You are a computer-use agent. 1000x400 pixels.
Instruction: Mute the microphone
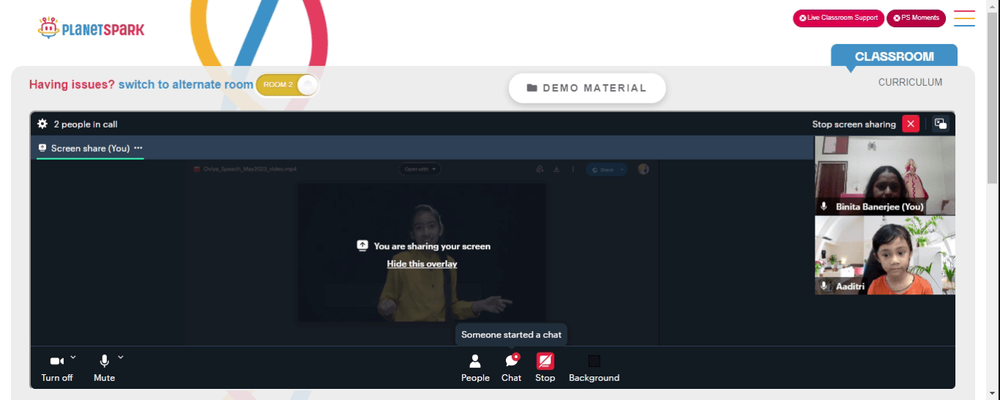(x=104, y=368)
